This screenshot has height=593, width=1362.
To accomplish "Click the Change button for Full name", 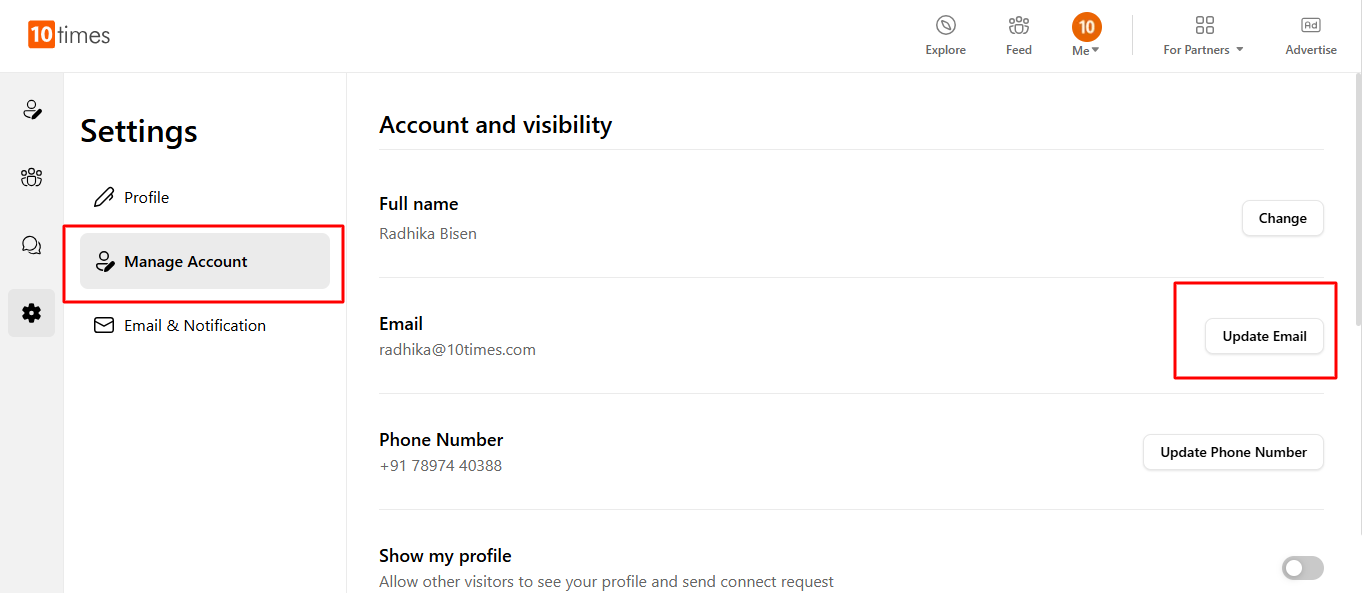I will coord(1282,218).
